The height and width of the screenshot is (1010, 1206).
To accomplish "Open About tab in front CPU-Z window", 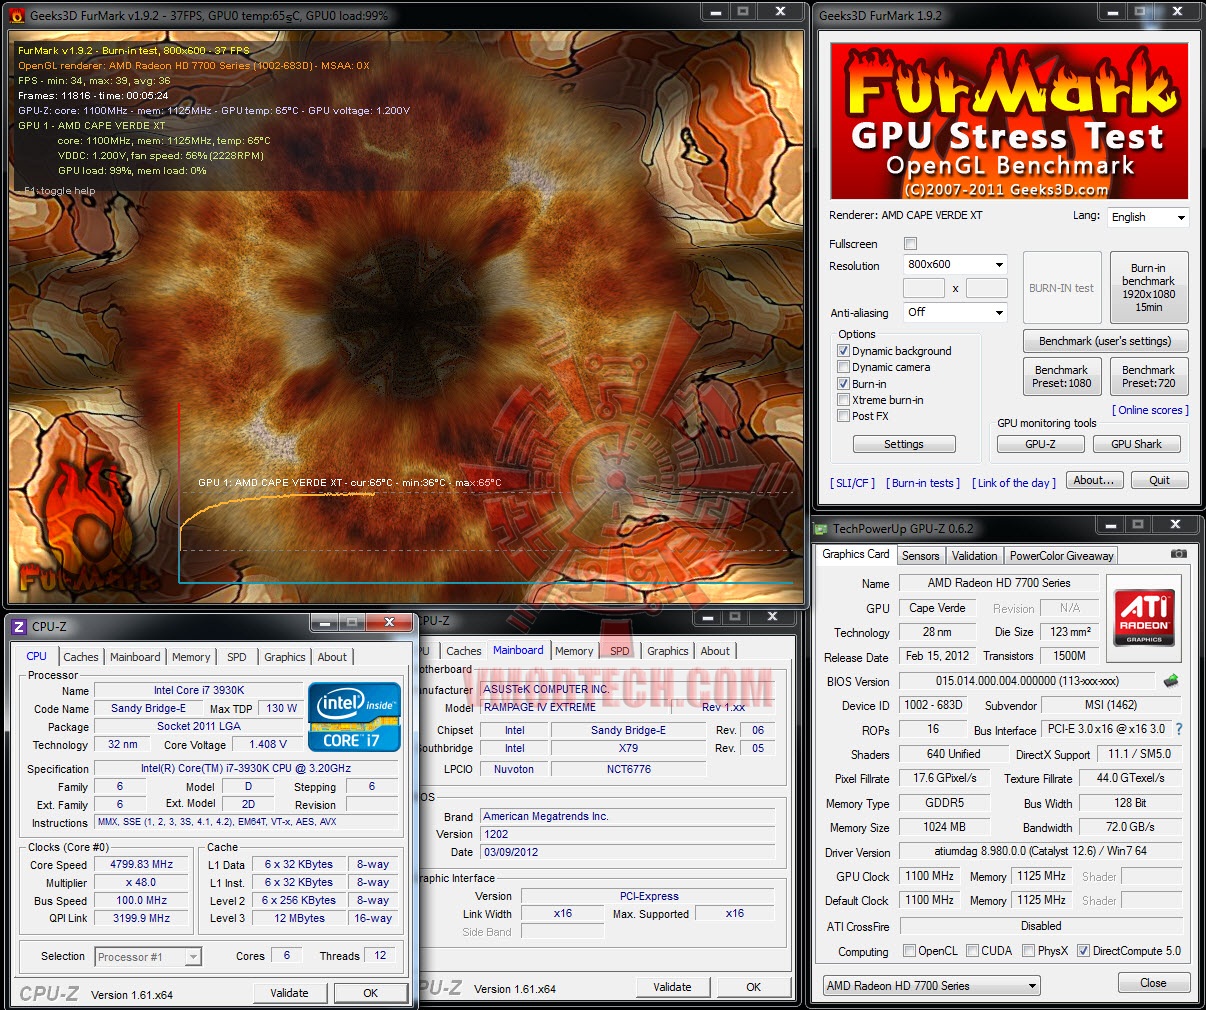I will (x=333, y=657).
